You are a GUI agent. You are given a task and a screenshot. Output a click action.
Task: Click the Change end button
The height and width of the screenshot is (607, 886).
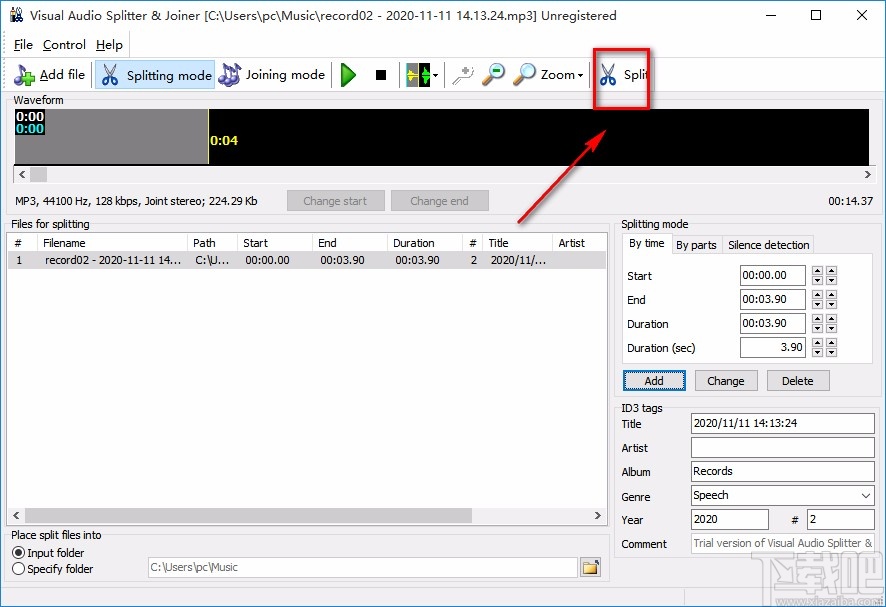click(440, 201)
